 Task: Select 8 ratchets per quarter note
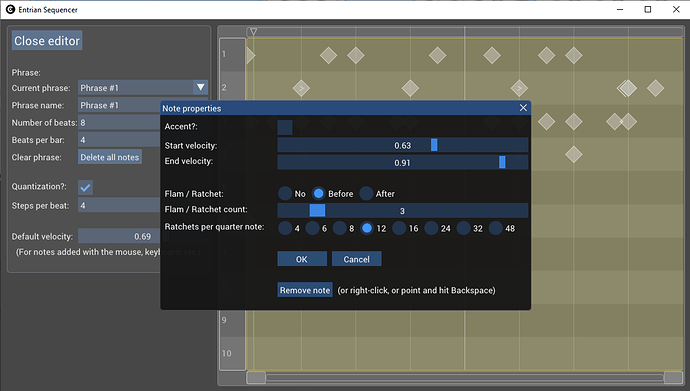pyautogui.click(x=339, y=228)
